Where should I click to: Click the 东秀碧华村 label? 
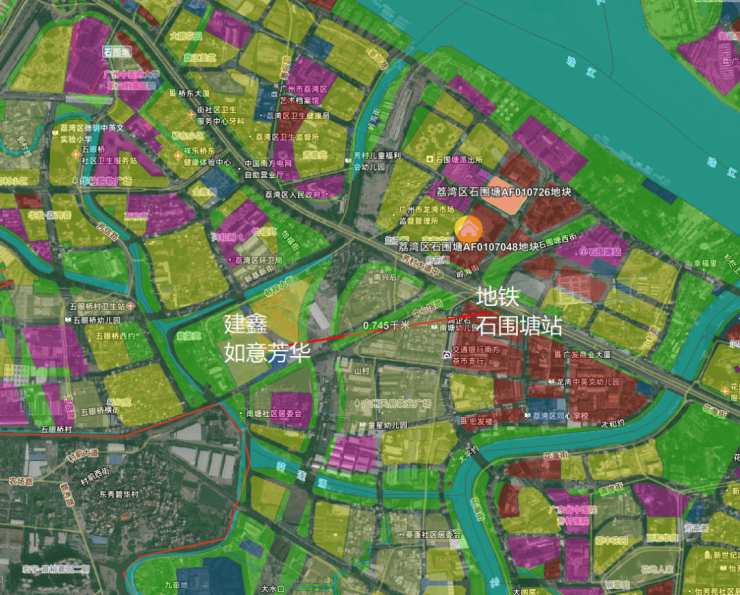(119, 494)
